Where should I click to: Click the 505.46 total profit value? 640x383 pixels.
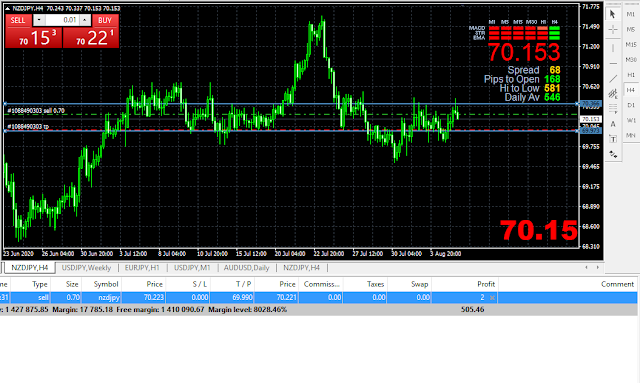click(x=472, y=310)
